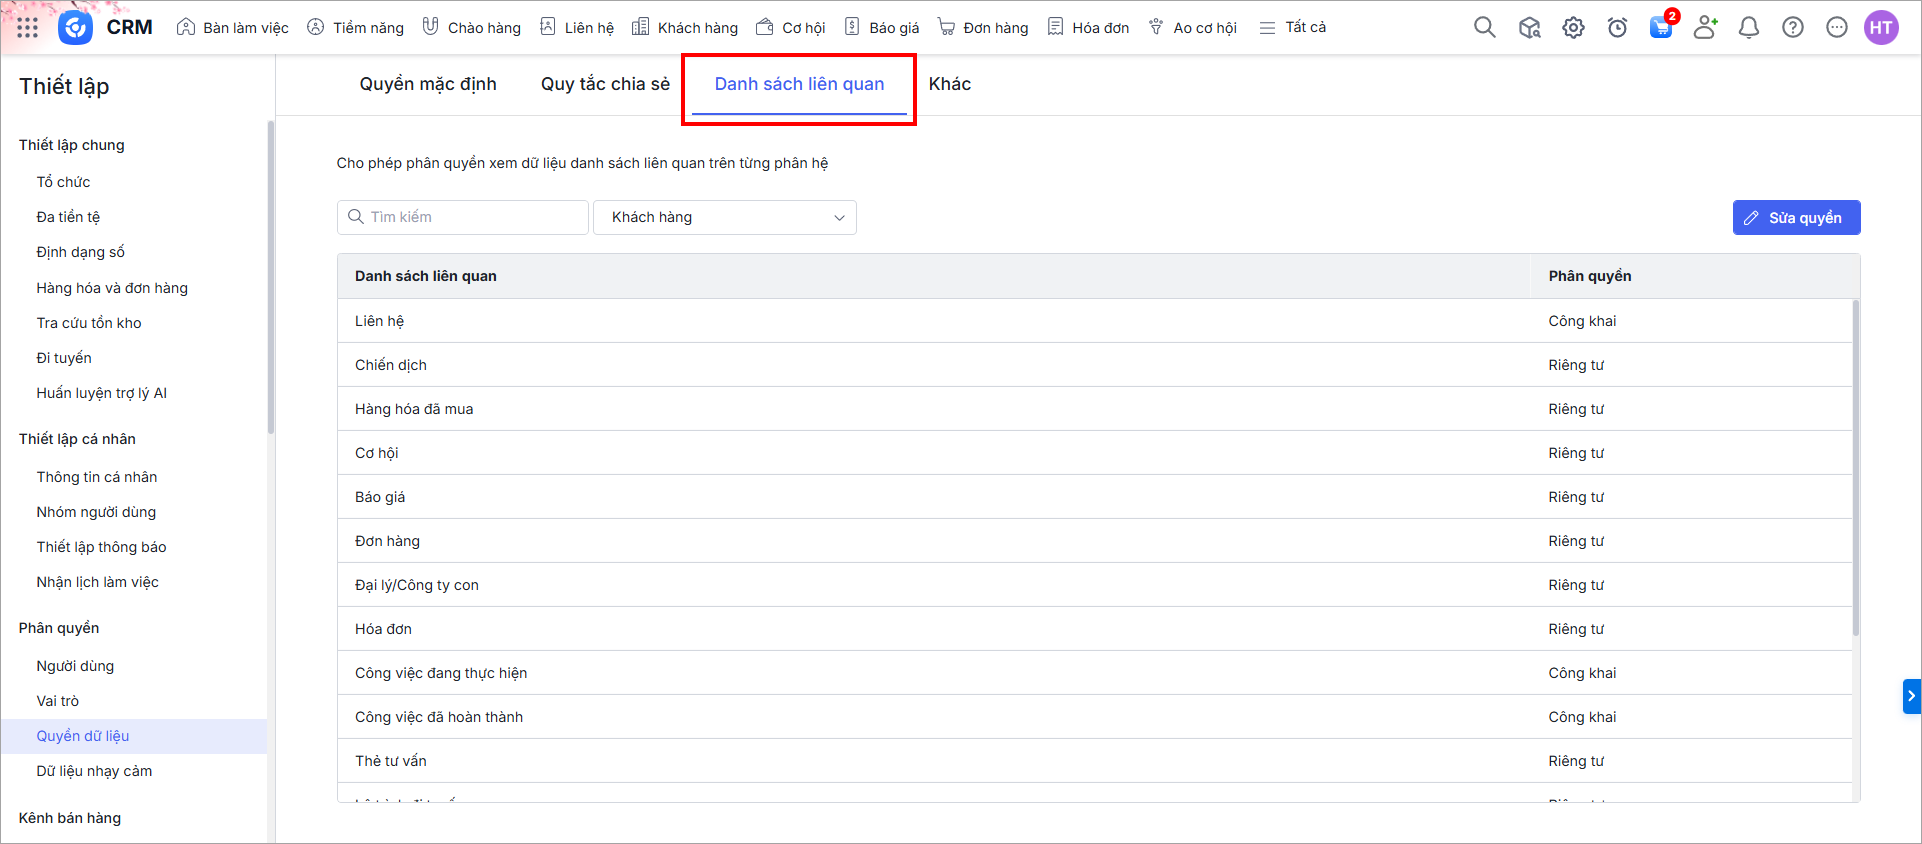Click the Sửa quyền button
Image resolution: width=1922 pixels, height=844 pixels.
pos(1796,217)
